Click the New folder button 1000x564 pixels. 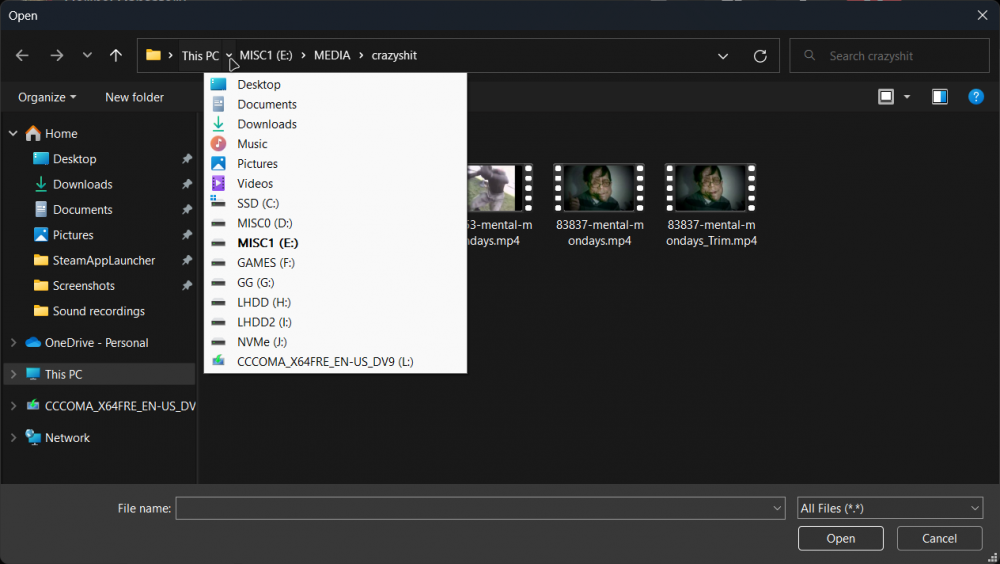134,97
